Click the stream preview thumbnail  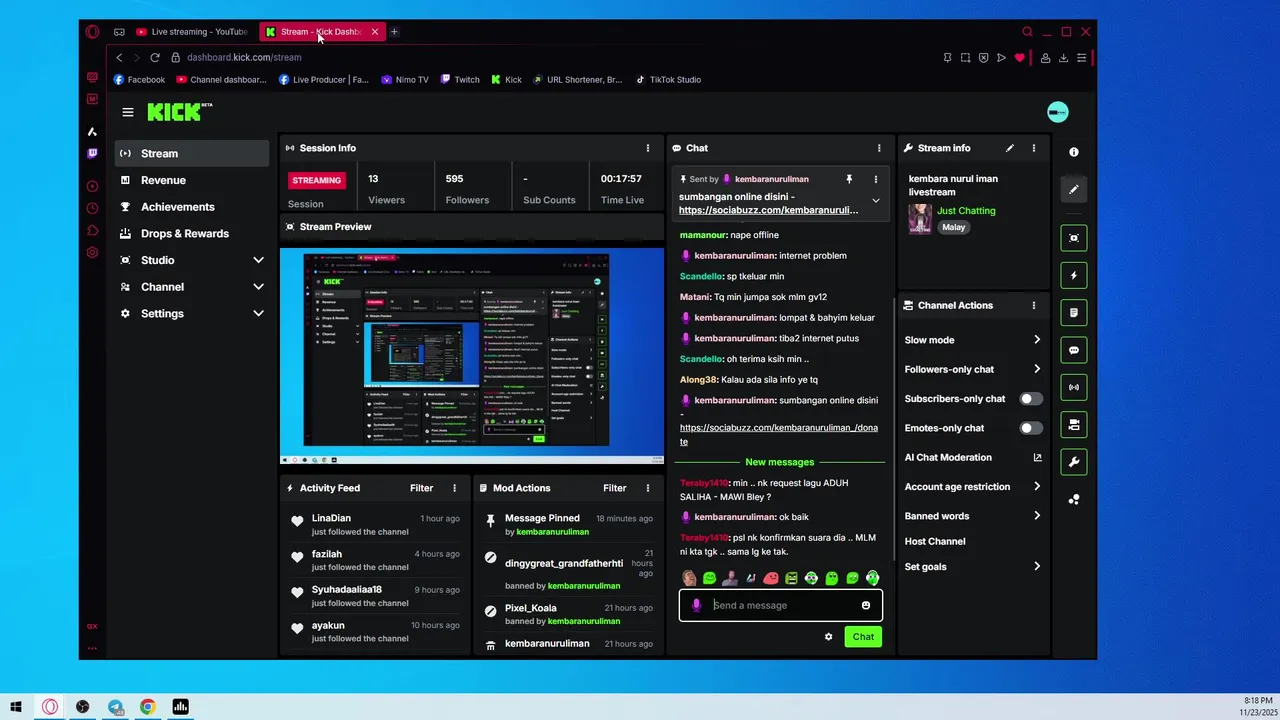pyautogui.click(x=472, y=355)
